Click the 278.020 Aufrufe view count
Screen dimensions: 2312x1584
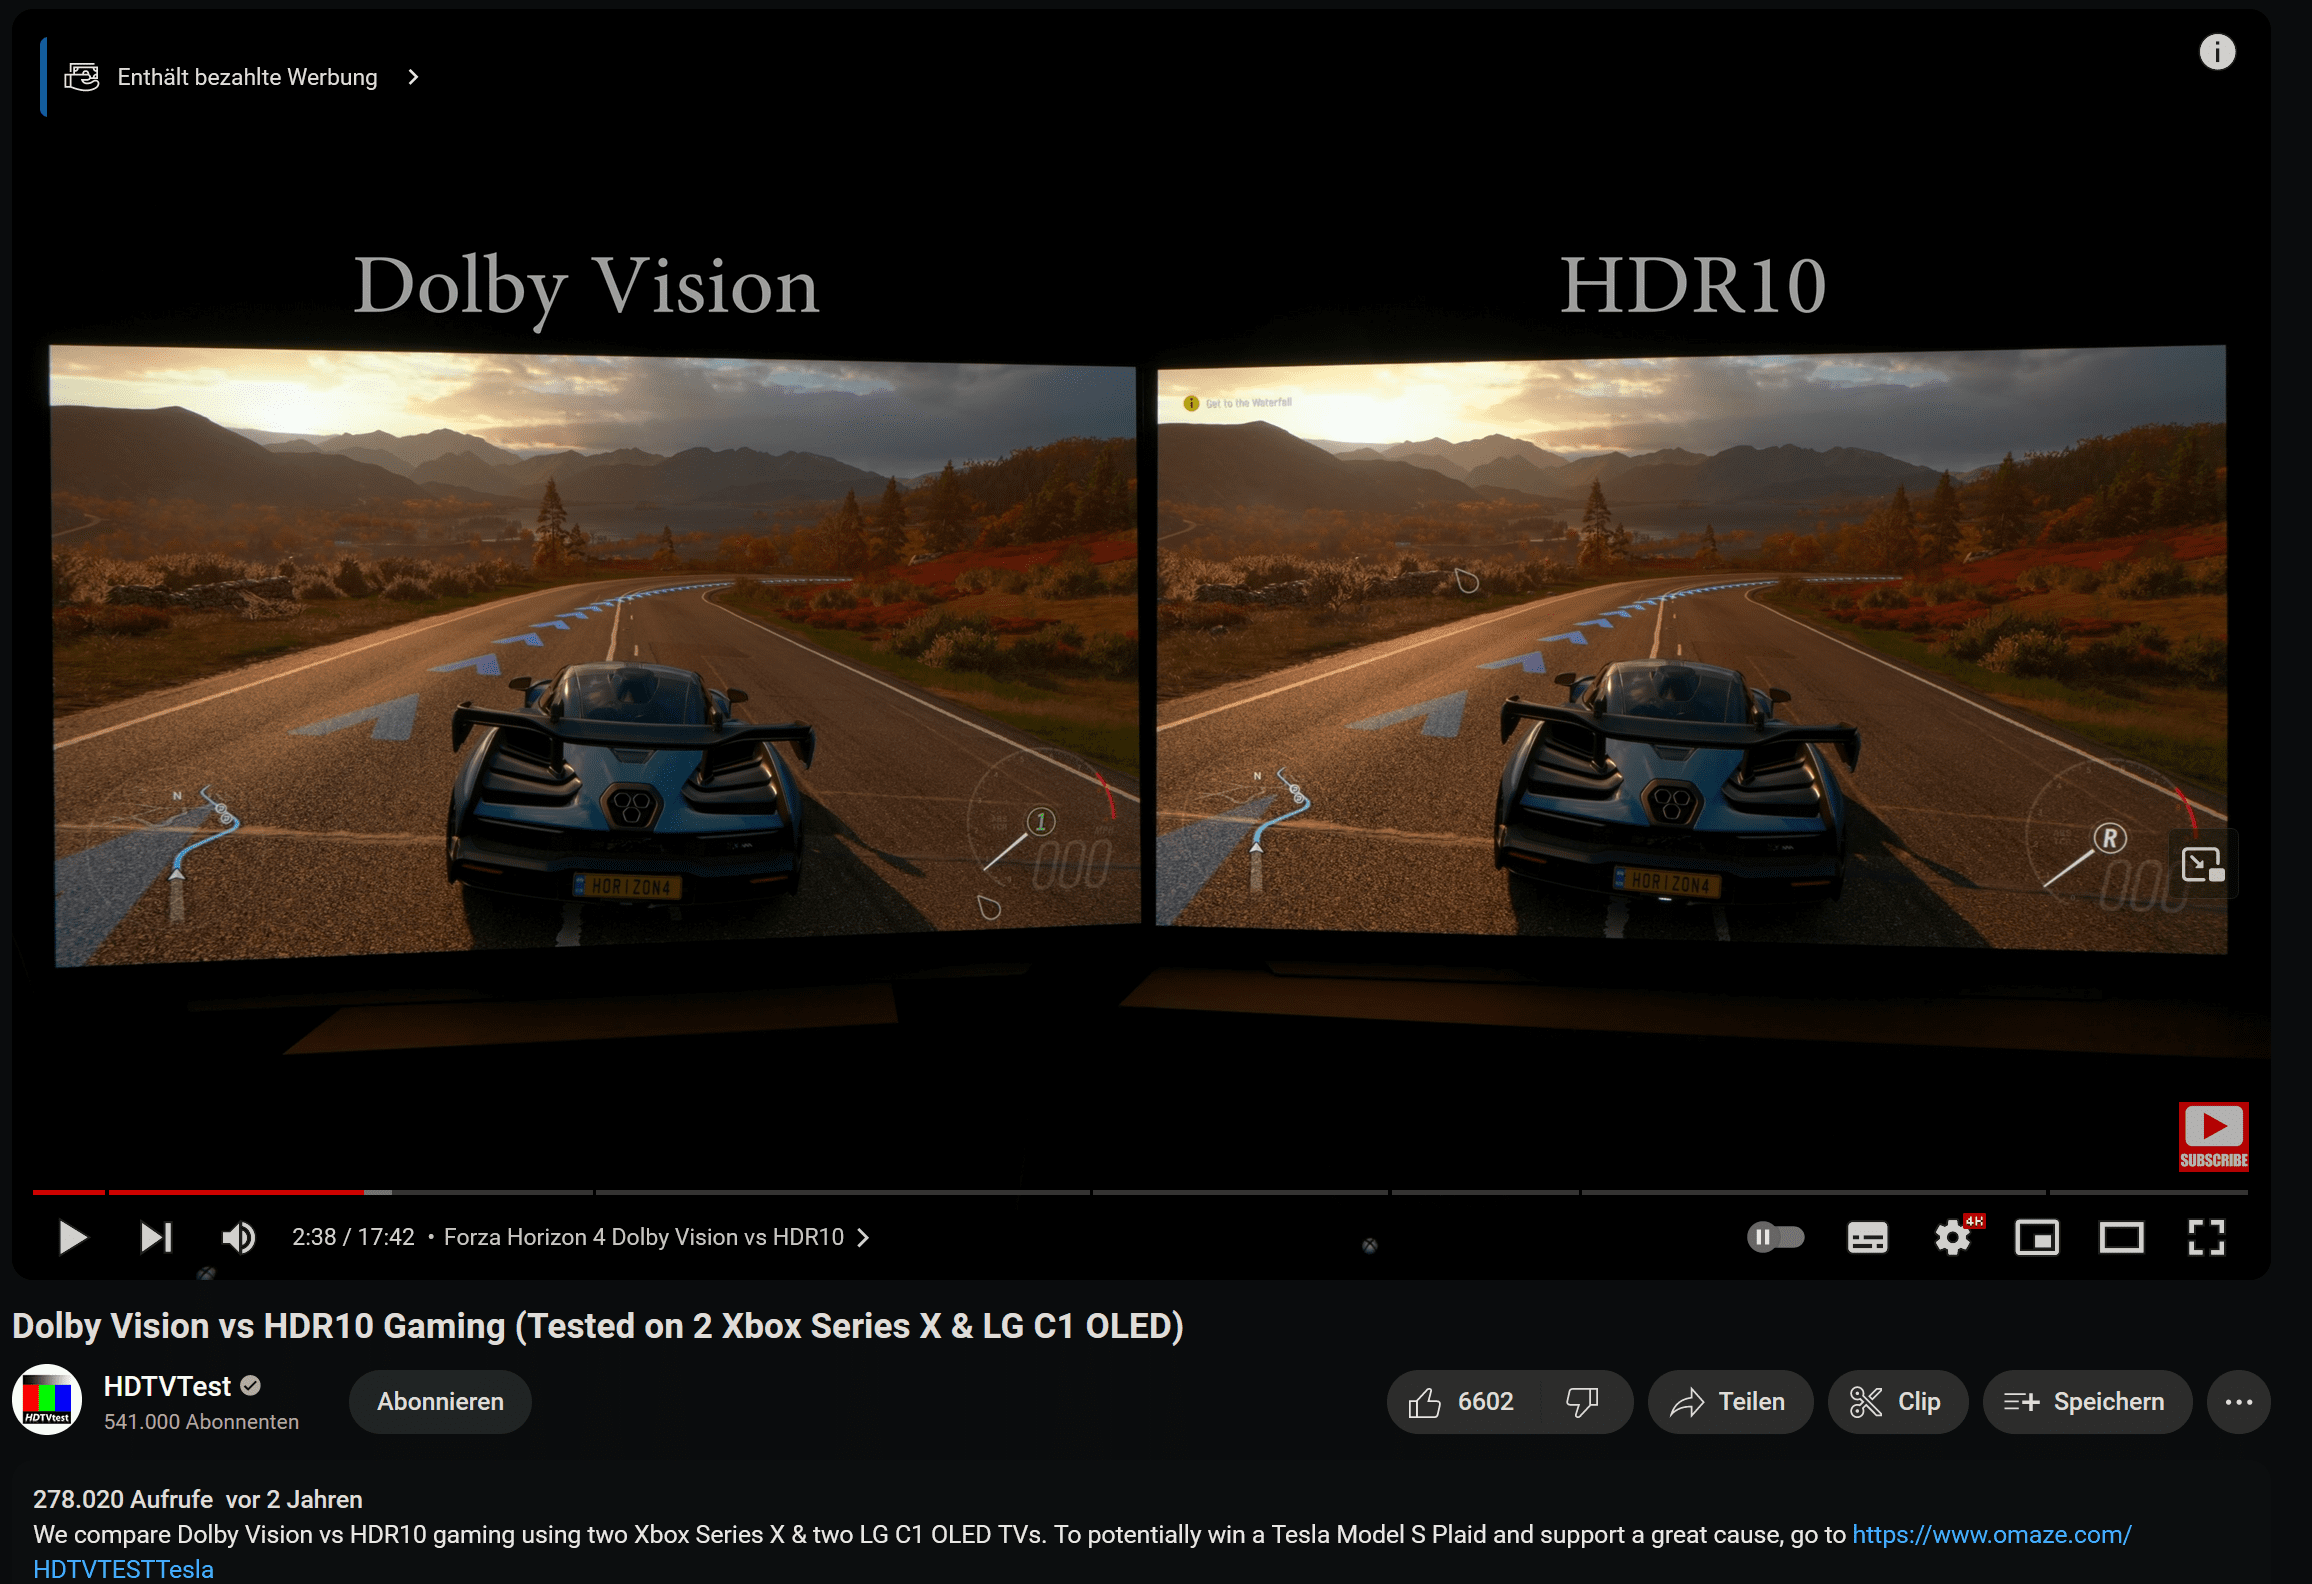pyautogui.click(x=122, y=1499)
